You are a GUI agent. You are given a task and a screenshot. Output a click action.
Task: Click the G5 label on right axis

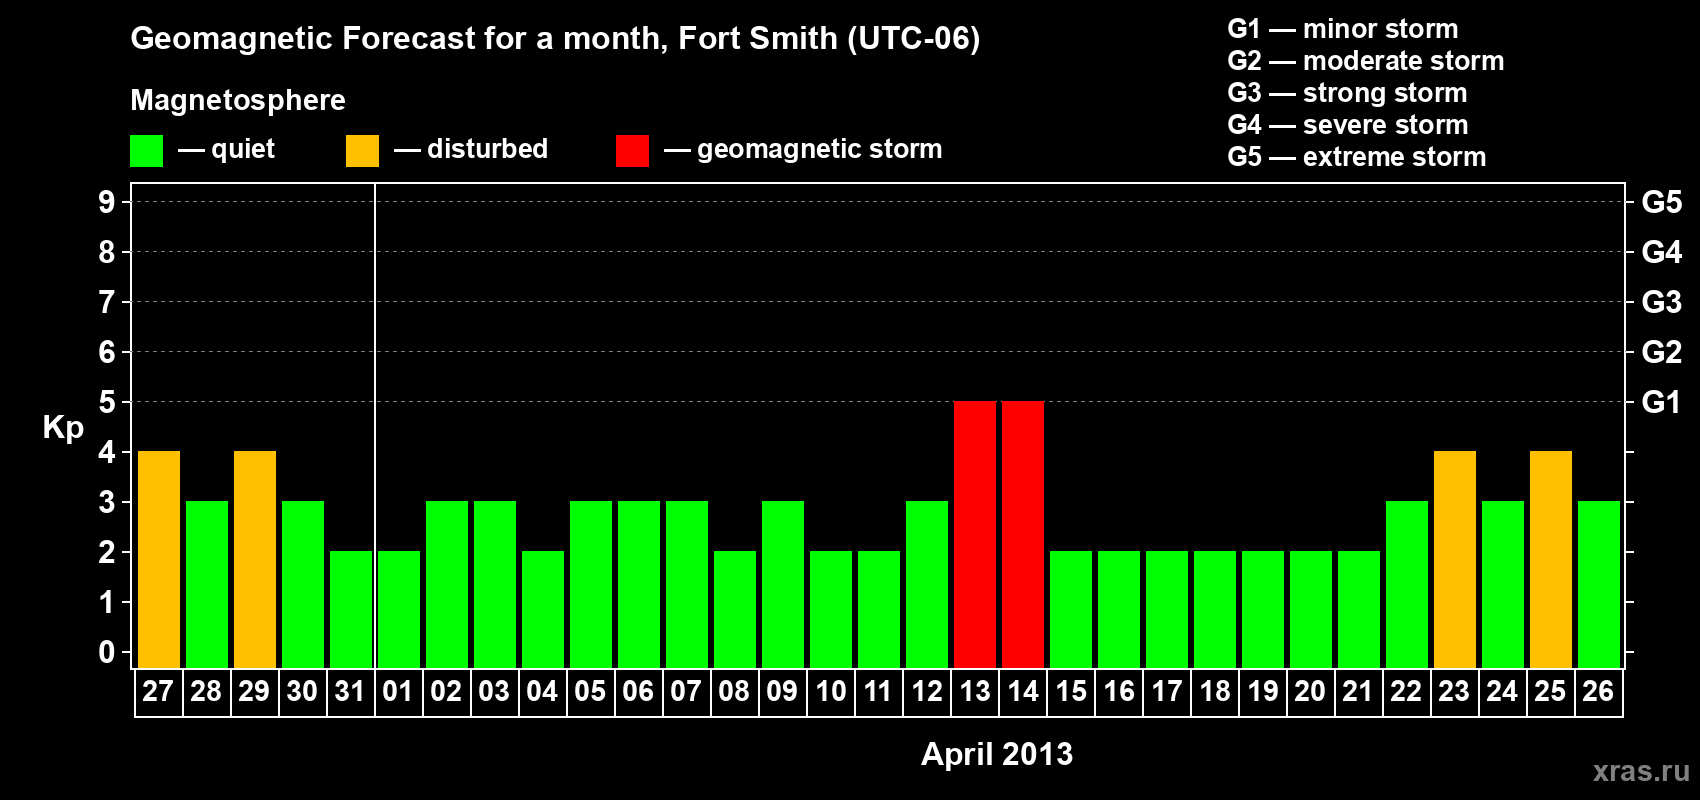pos(1662,202)
